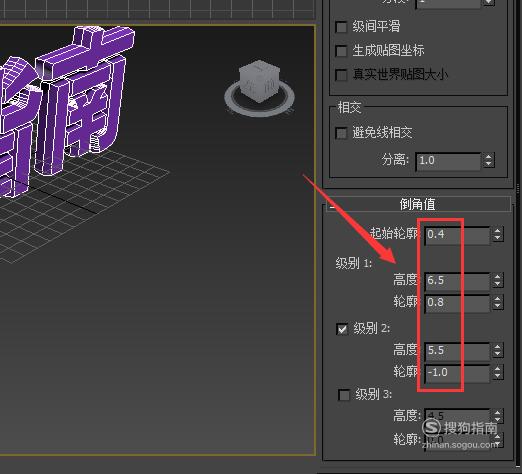This screenshot has width=522, height=474.
Task: Click 级别 2 高度 field showing 5.5
Action: coord(457,351)
